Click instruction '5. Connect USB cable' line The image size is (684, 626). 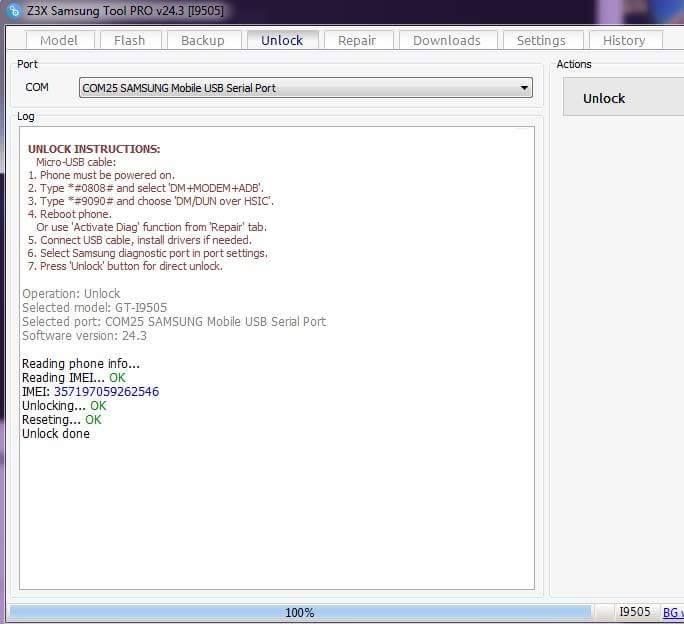(x=140, y=240)
